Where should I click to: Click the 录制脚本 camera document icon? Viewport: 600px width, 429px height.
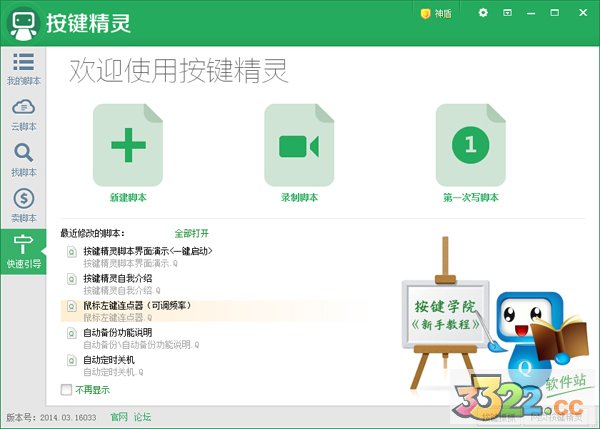point(299,145)
